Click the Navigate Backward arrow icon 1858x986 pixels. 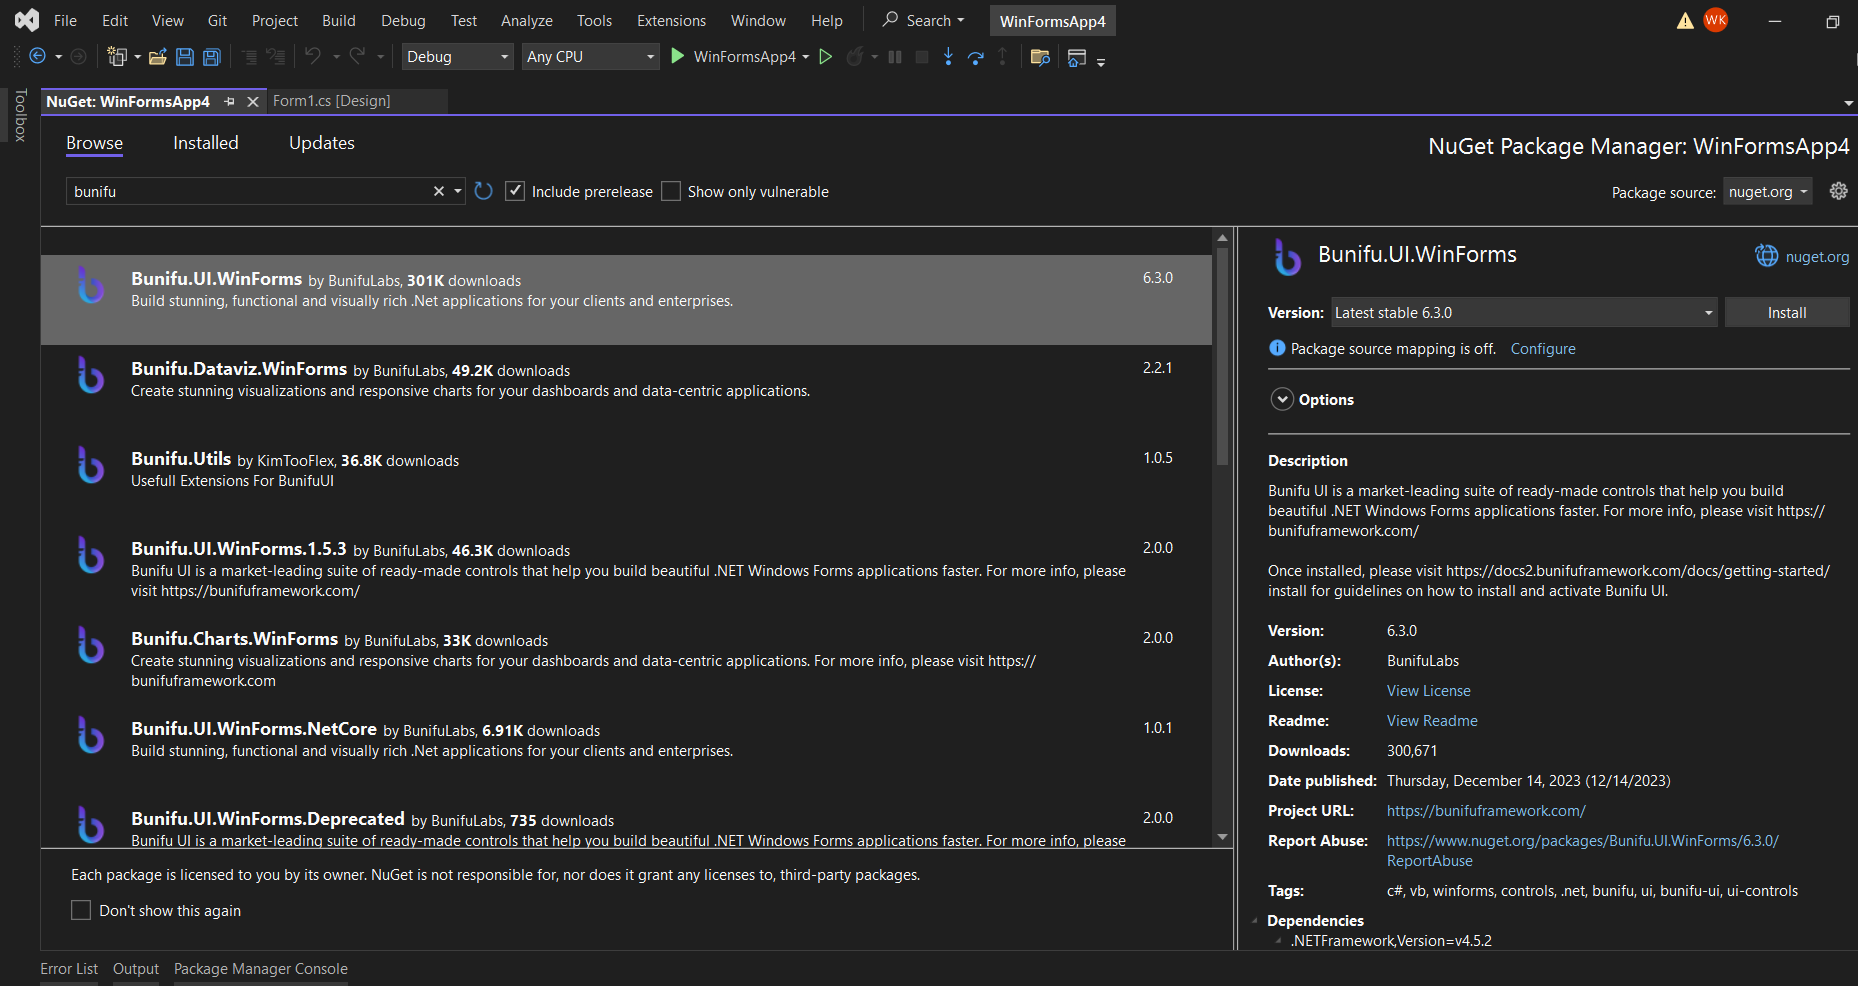(x=38, y=57)
